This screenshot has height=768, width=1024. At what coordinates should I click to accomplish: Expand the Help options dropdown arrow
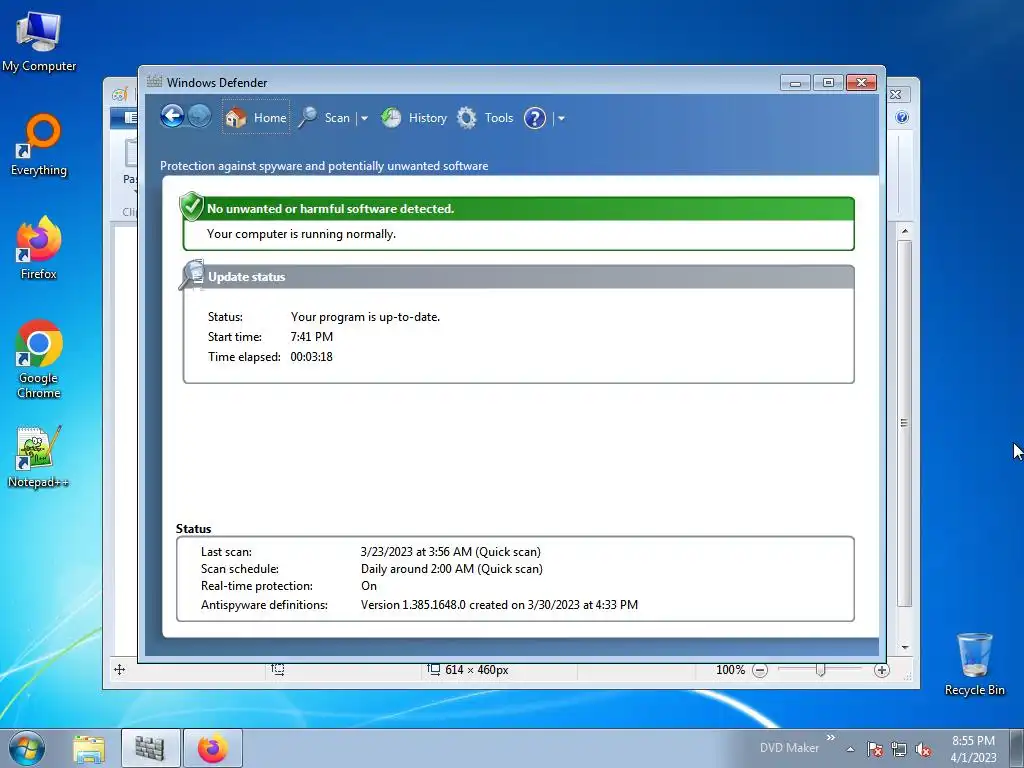coord(561,118)
